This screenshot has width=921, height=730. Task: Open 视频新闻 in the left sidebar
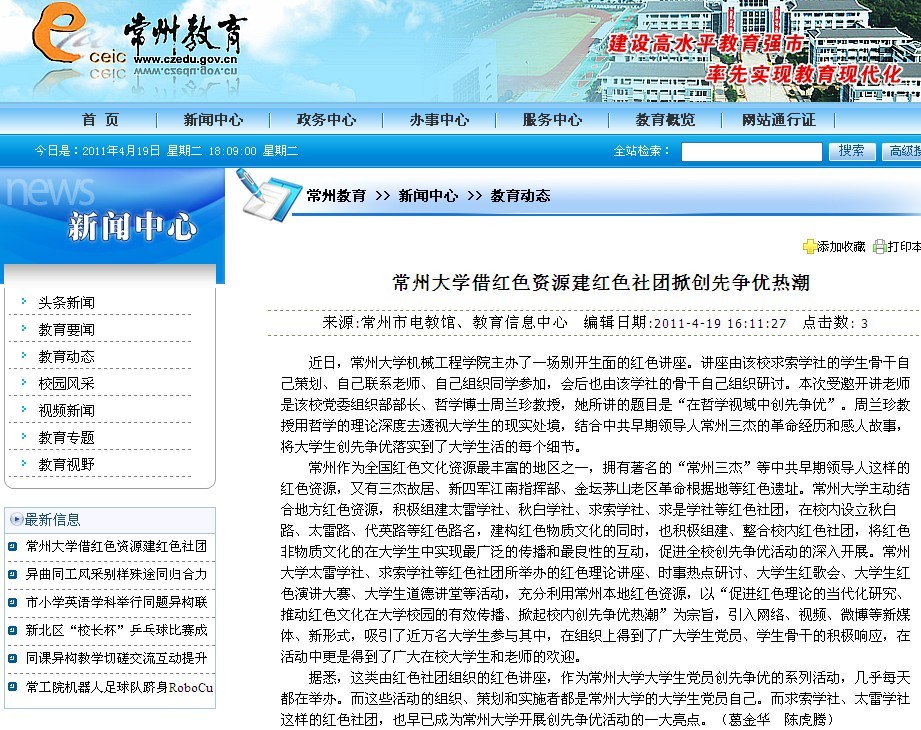coord(67,410)
